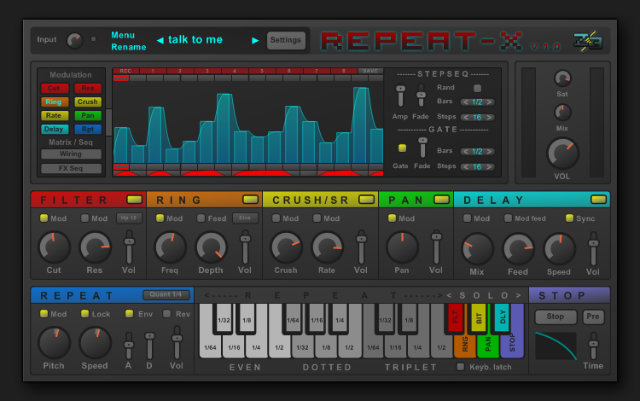
Task: Adjust the delay Mix knob
Action: 477,249
